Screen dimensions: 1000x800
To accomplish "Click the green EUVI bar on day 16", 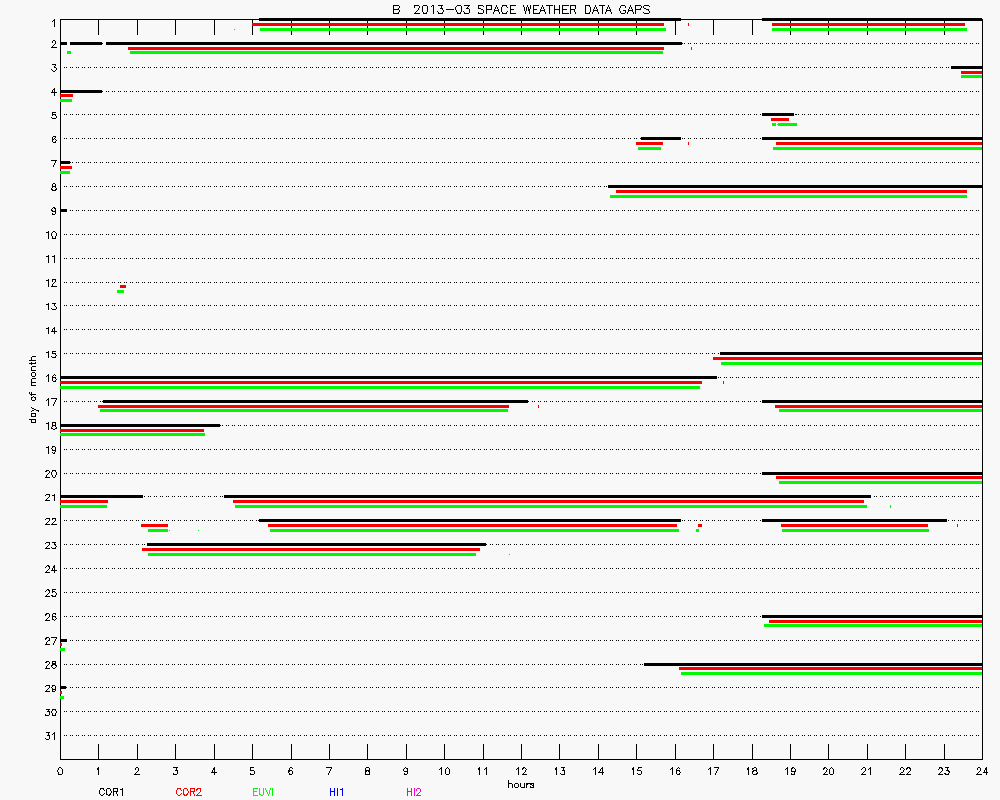I will click(x=380, y=386).
